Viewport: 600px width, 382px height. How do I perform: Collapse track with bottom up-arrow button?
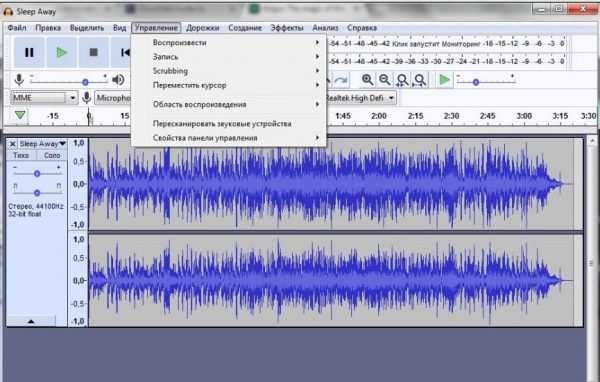click(31, 321)
